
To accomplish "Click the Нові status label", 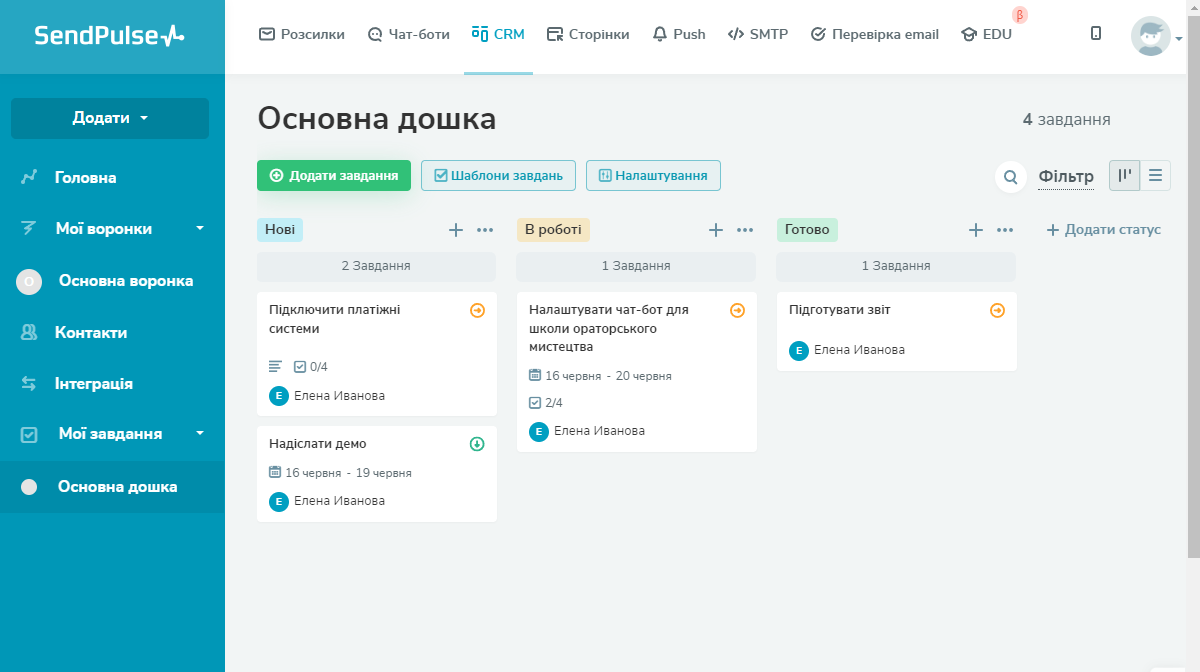I will pos(280,230).
